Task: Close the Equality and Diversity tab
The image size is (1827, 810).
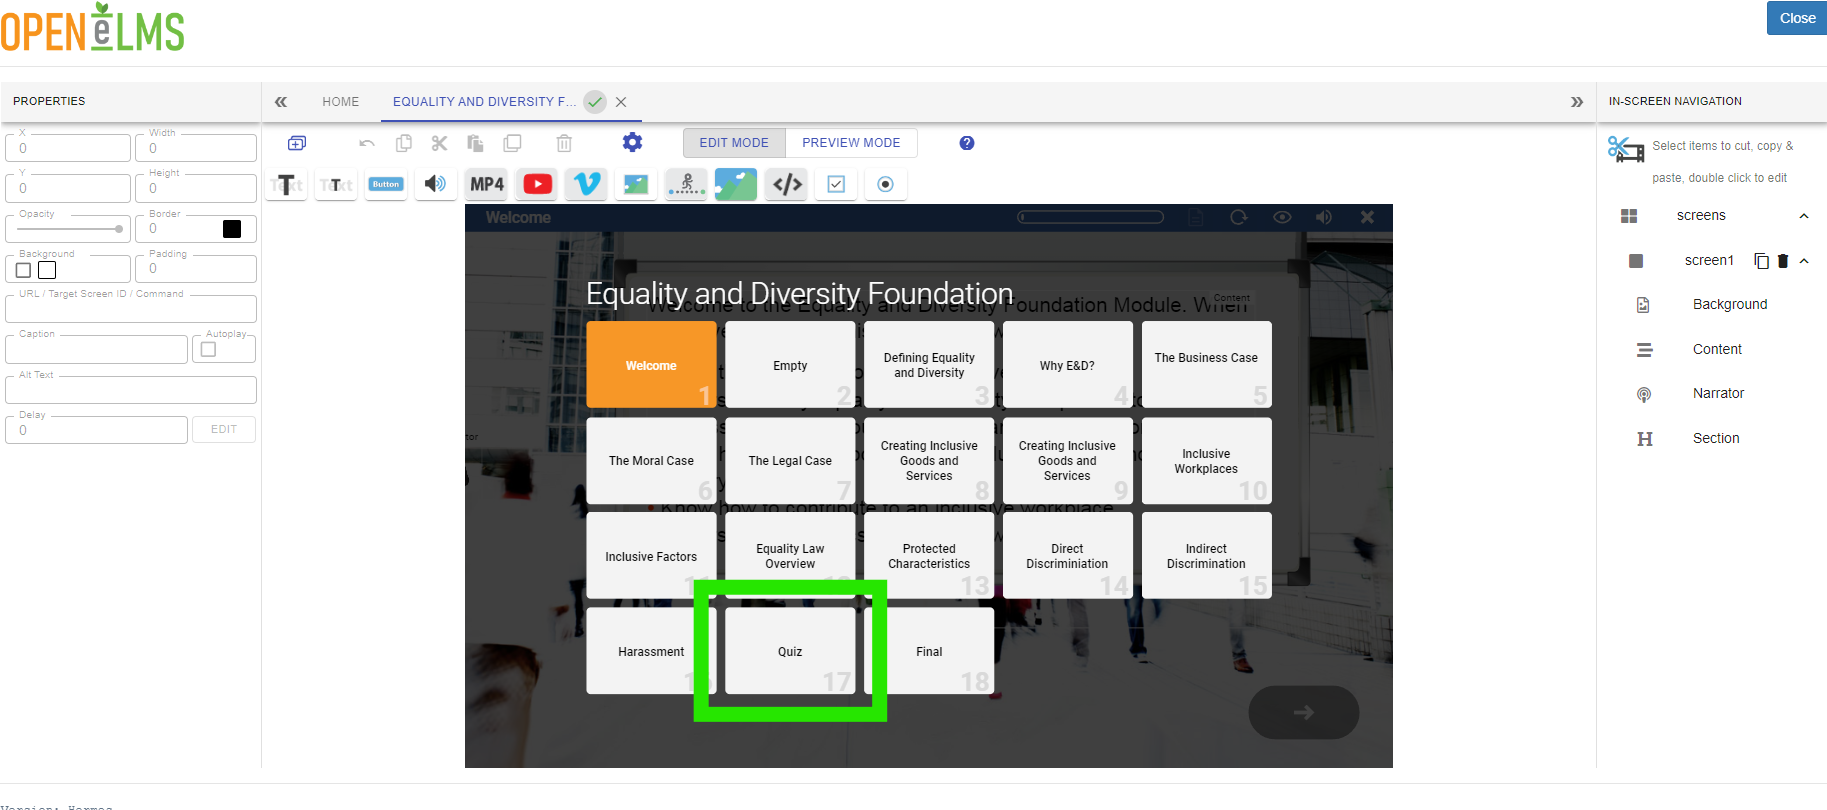Action: click(x=621, y=102)
